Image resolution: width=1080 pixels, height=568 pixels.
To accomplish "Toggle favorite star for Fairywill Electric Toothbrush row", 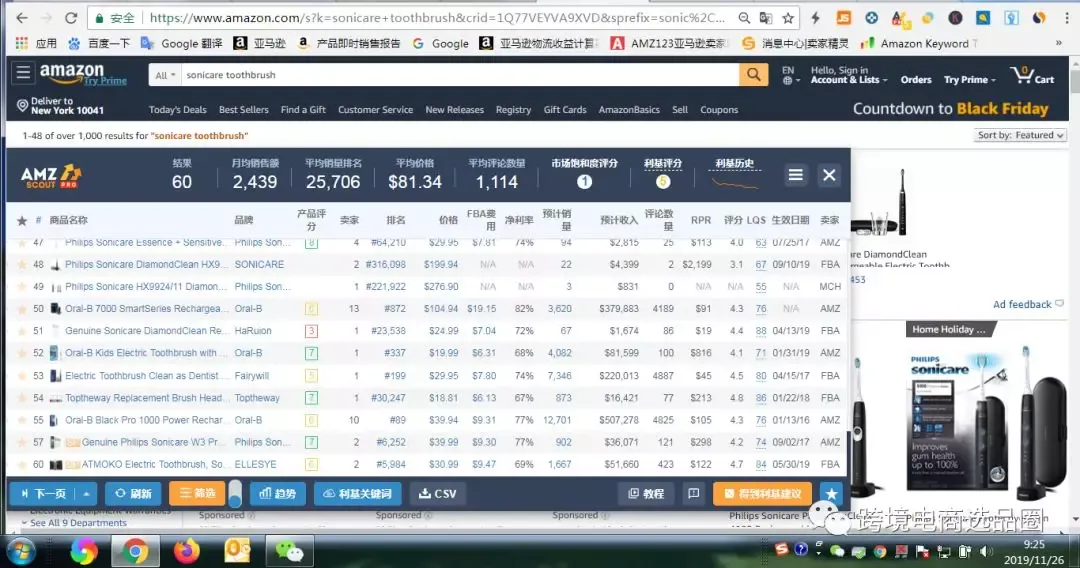I will click(22, 376).
